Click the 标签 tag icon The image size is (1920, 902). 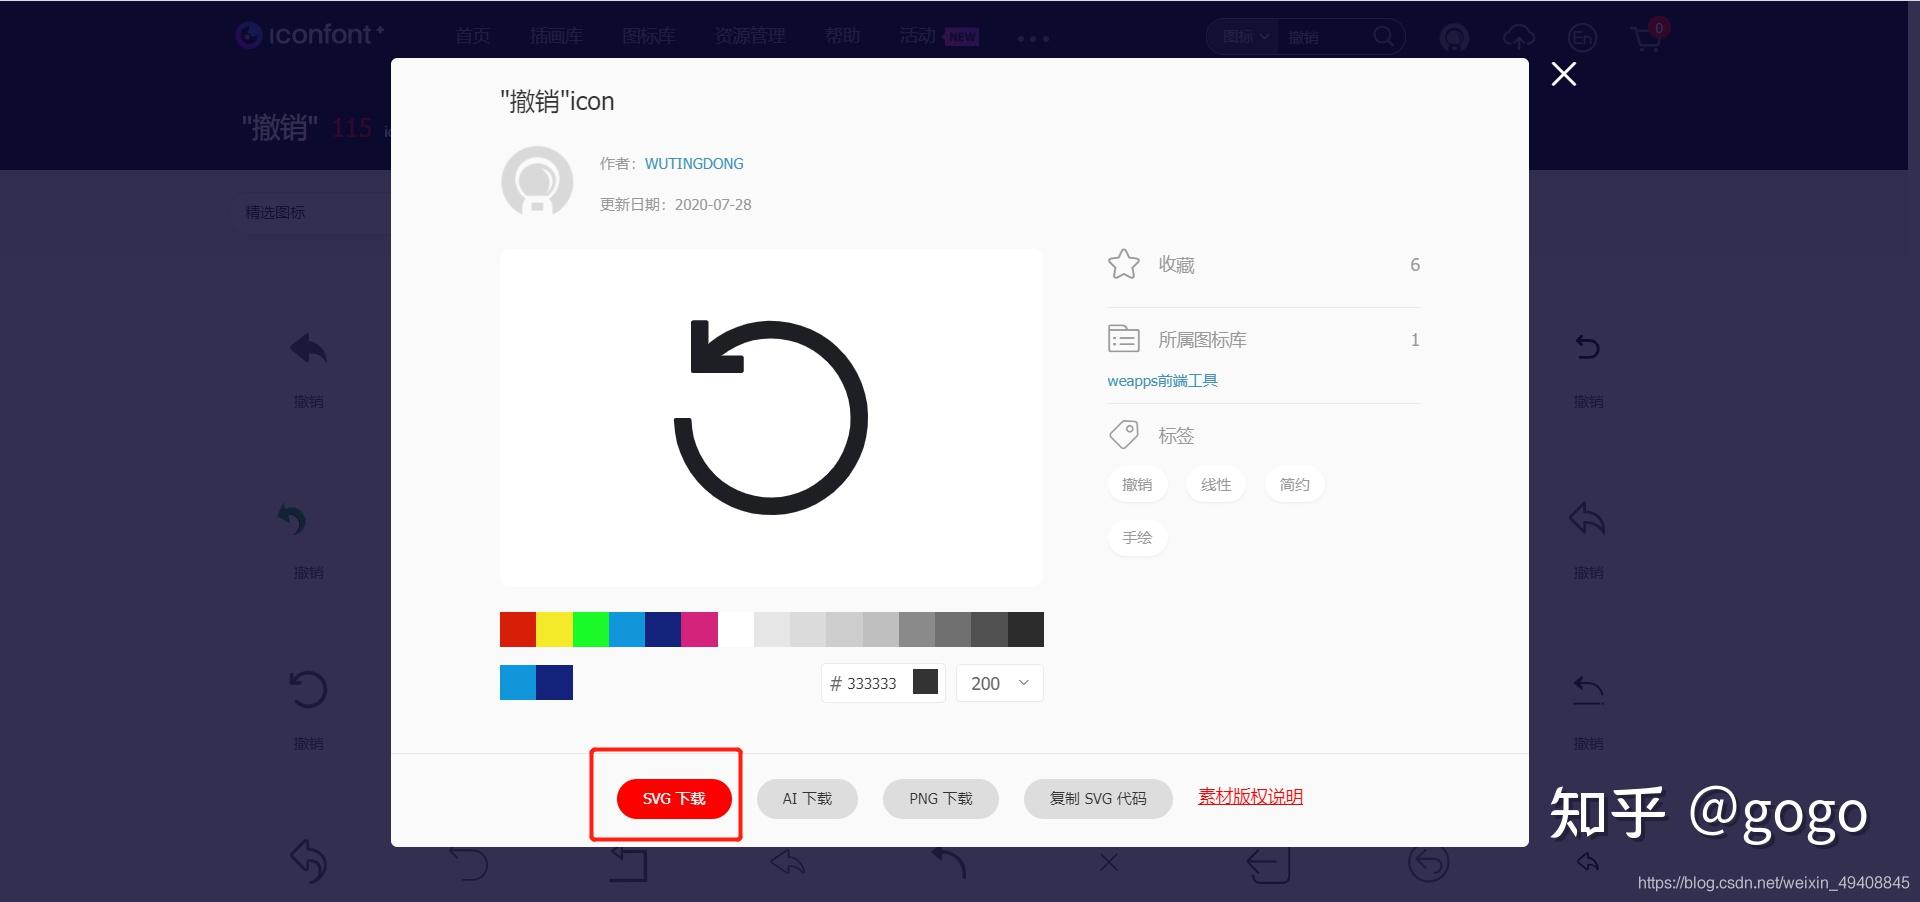pos(1123,434)
